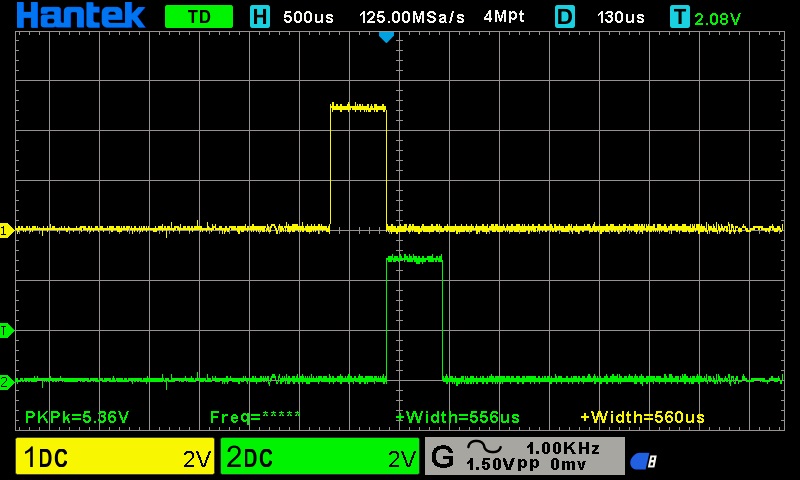Click the T trigger icon in top bar
Screen dimensions: 800x480
680,17
